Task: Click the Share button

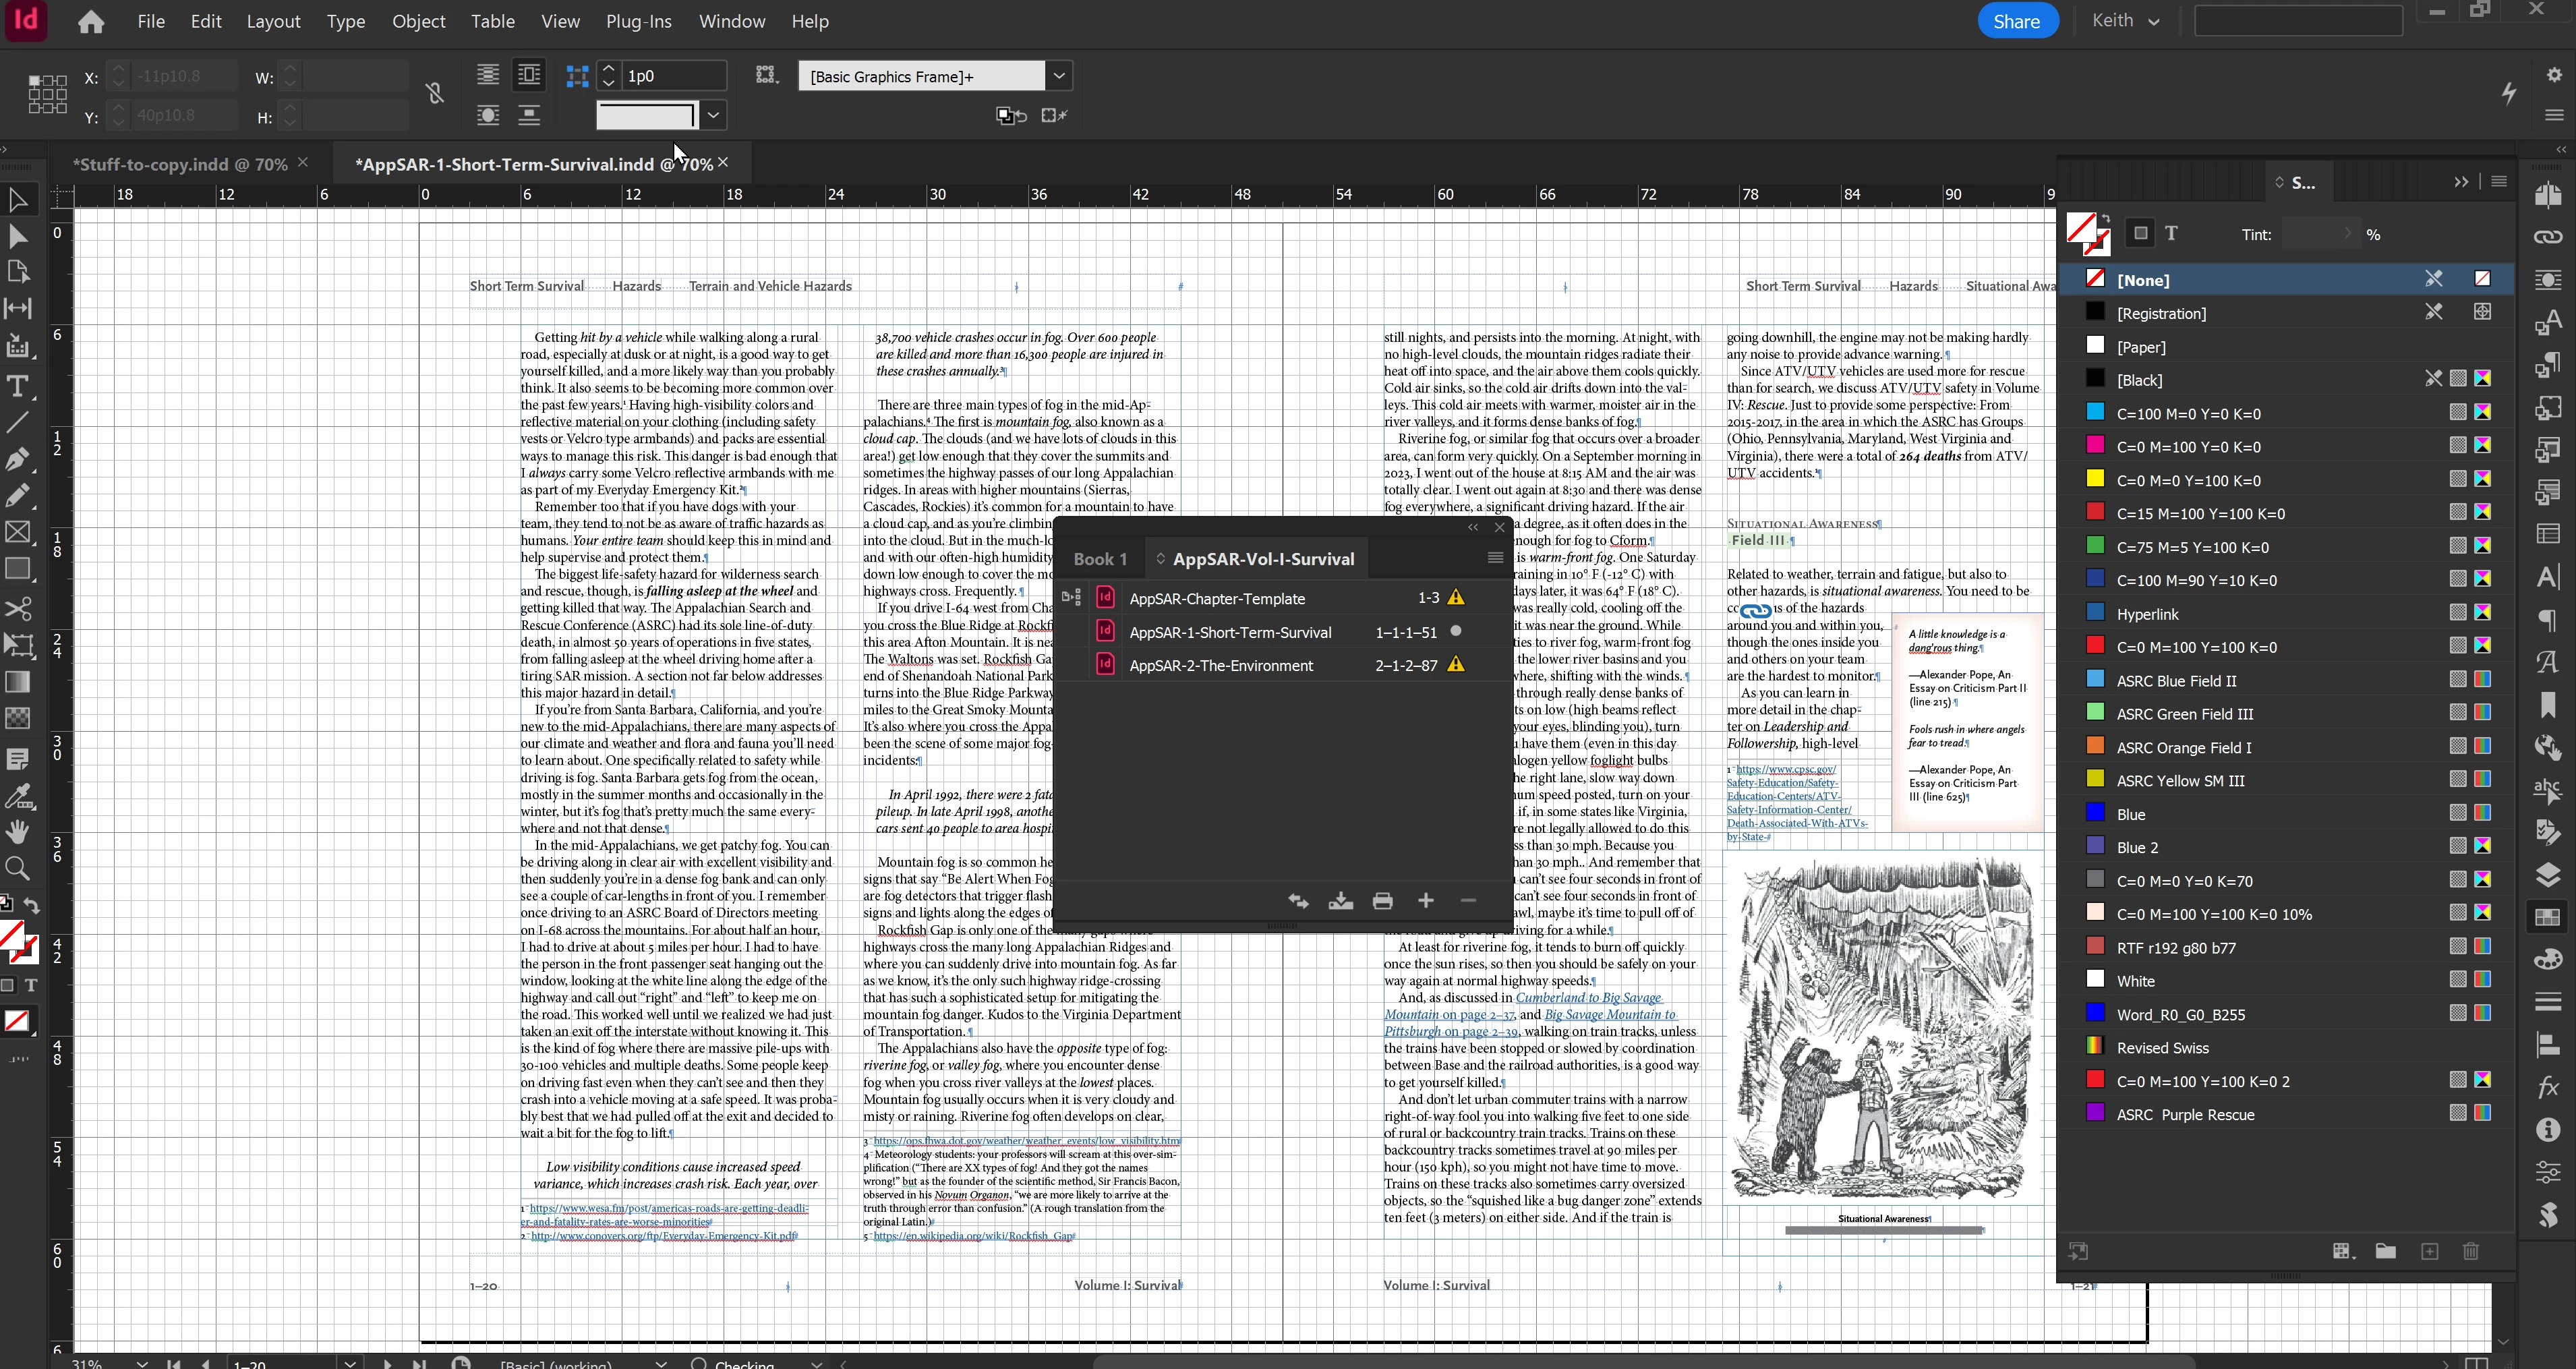Action: point(2016,21)
